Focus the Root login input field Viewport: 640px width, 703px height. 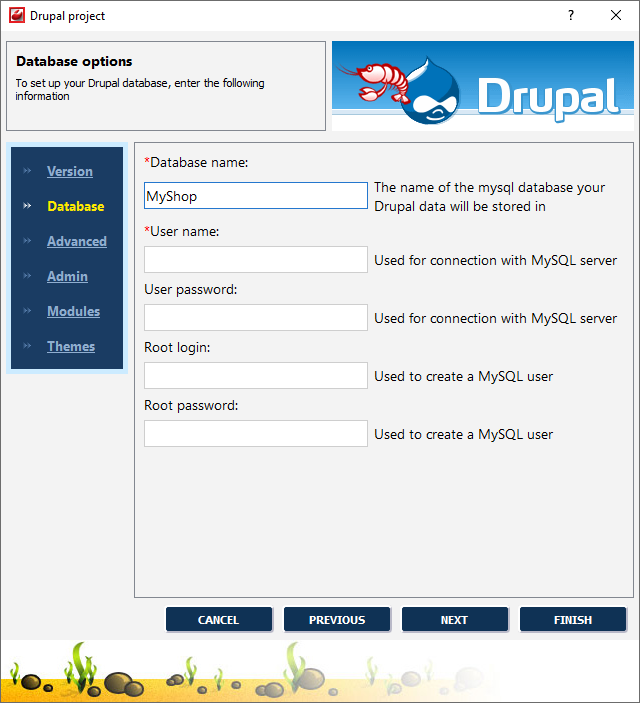256,375
